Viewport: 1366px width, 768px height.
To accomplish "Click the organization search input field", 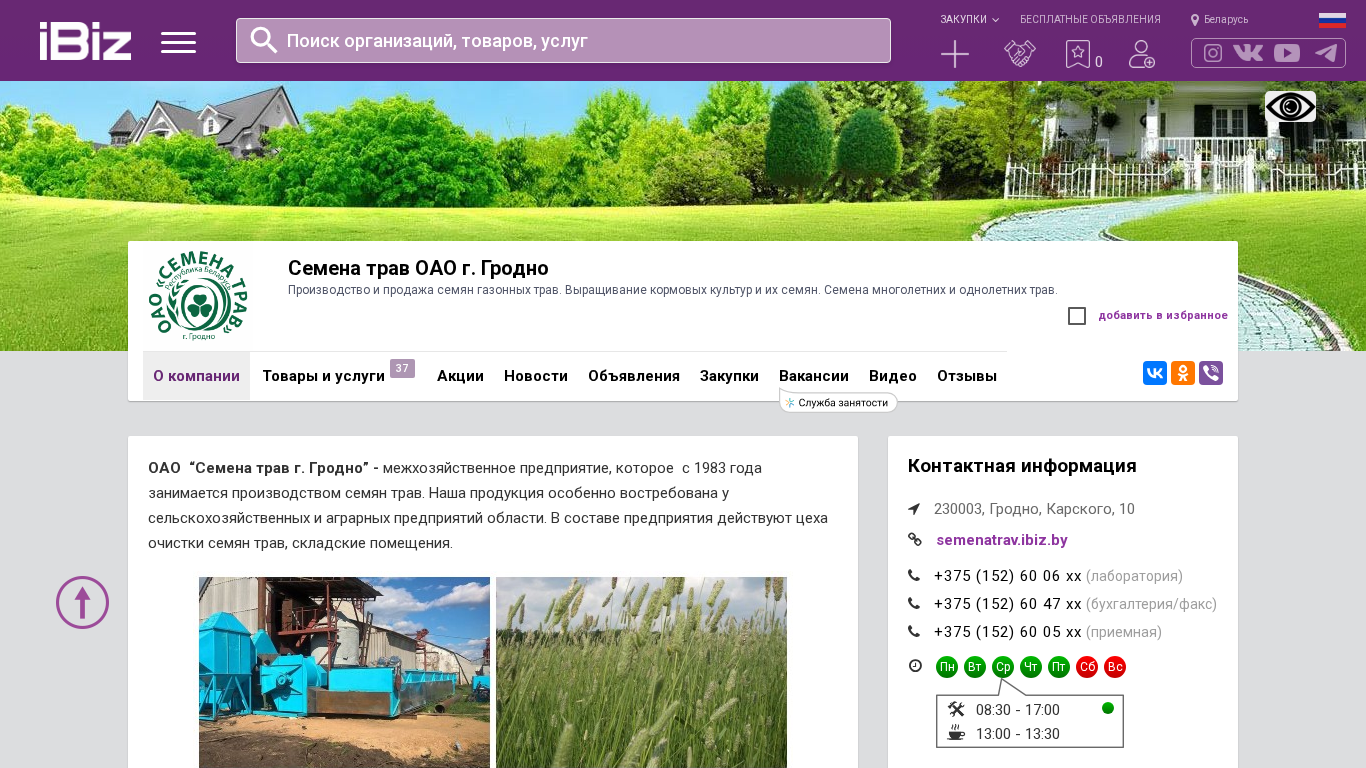I will (x=580, y=41).
